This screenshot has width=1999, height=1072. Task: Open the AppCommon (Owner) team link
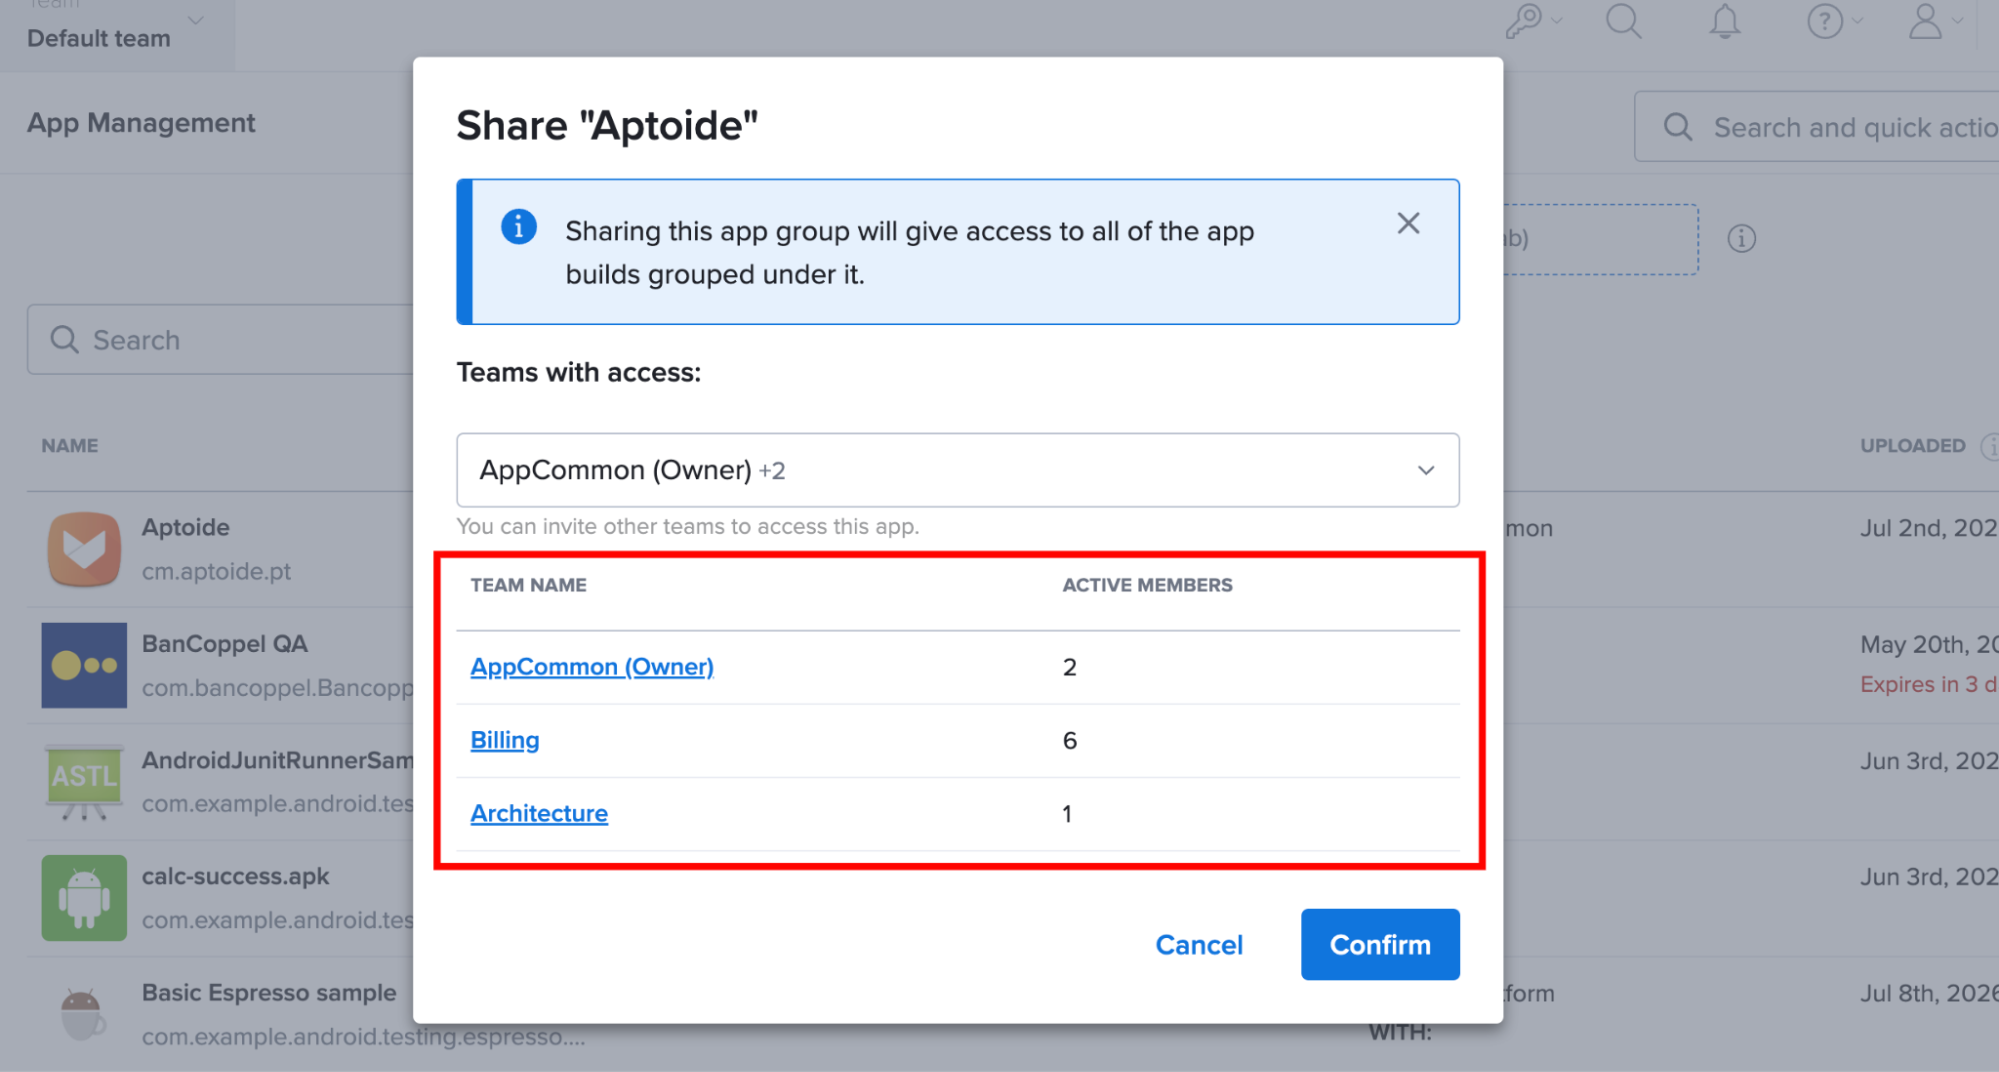pos(592,667)
